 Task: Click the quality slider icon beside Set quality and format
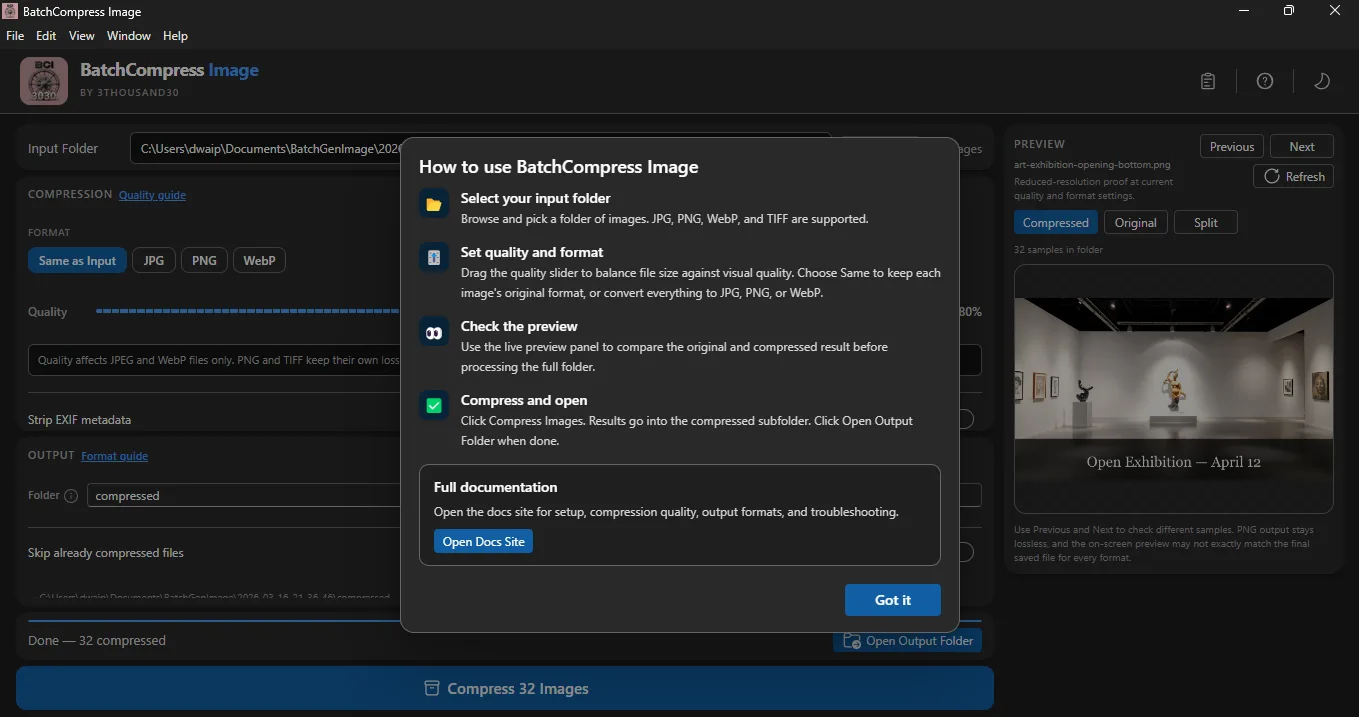434,258
